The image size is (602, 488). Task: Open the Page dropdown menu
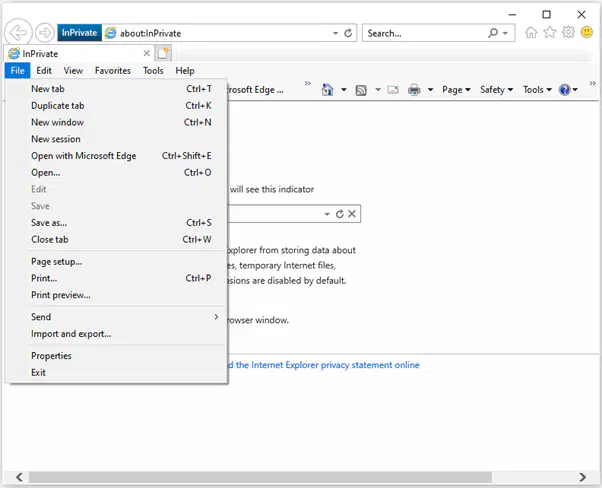[x=456, y=90]
